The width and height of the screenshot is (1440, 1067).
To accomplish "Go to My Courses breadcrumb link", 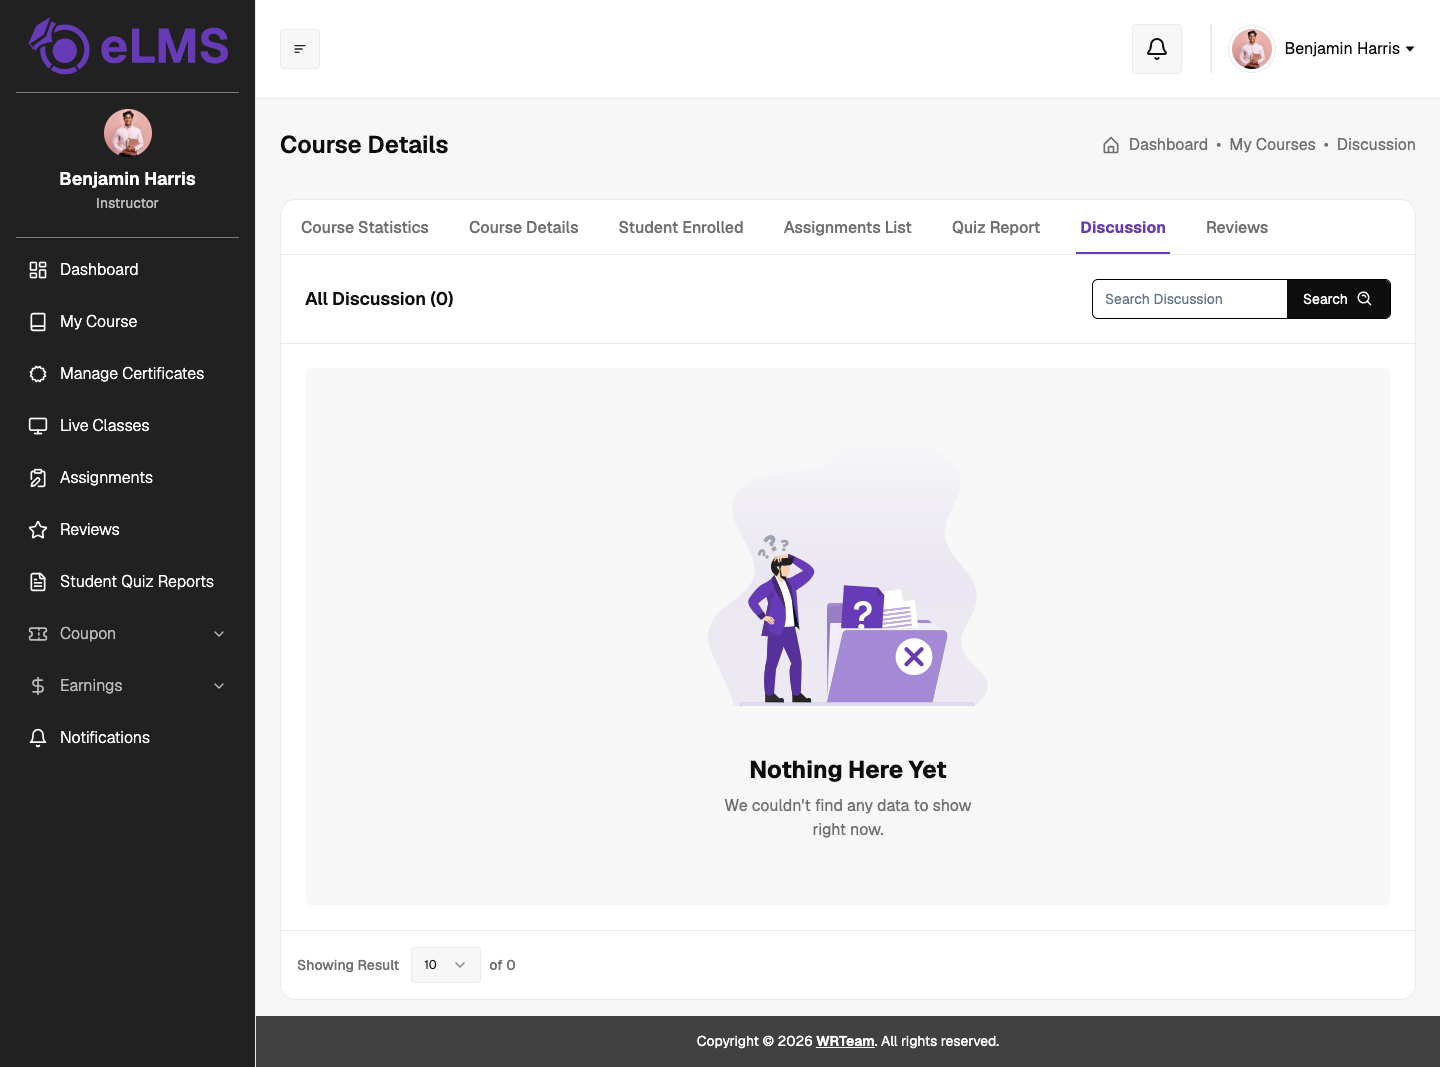I will pyautogui.click(x=1272, y=145).
